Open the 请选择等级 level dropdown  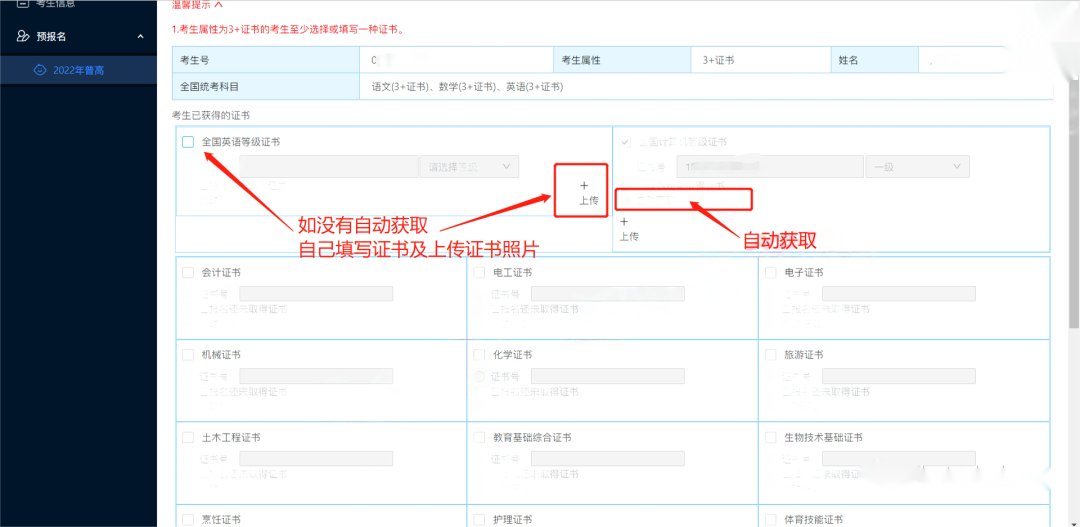click(x=468, y=166)
